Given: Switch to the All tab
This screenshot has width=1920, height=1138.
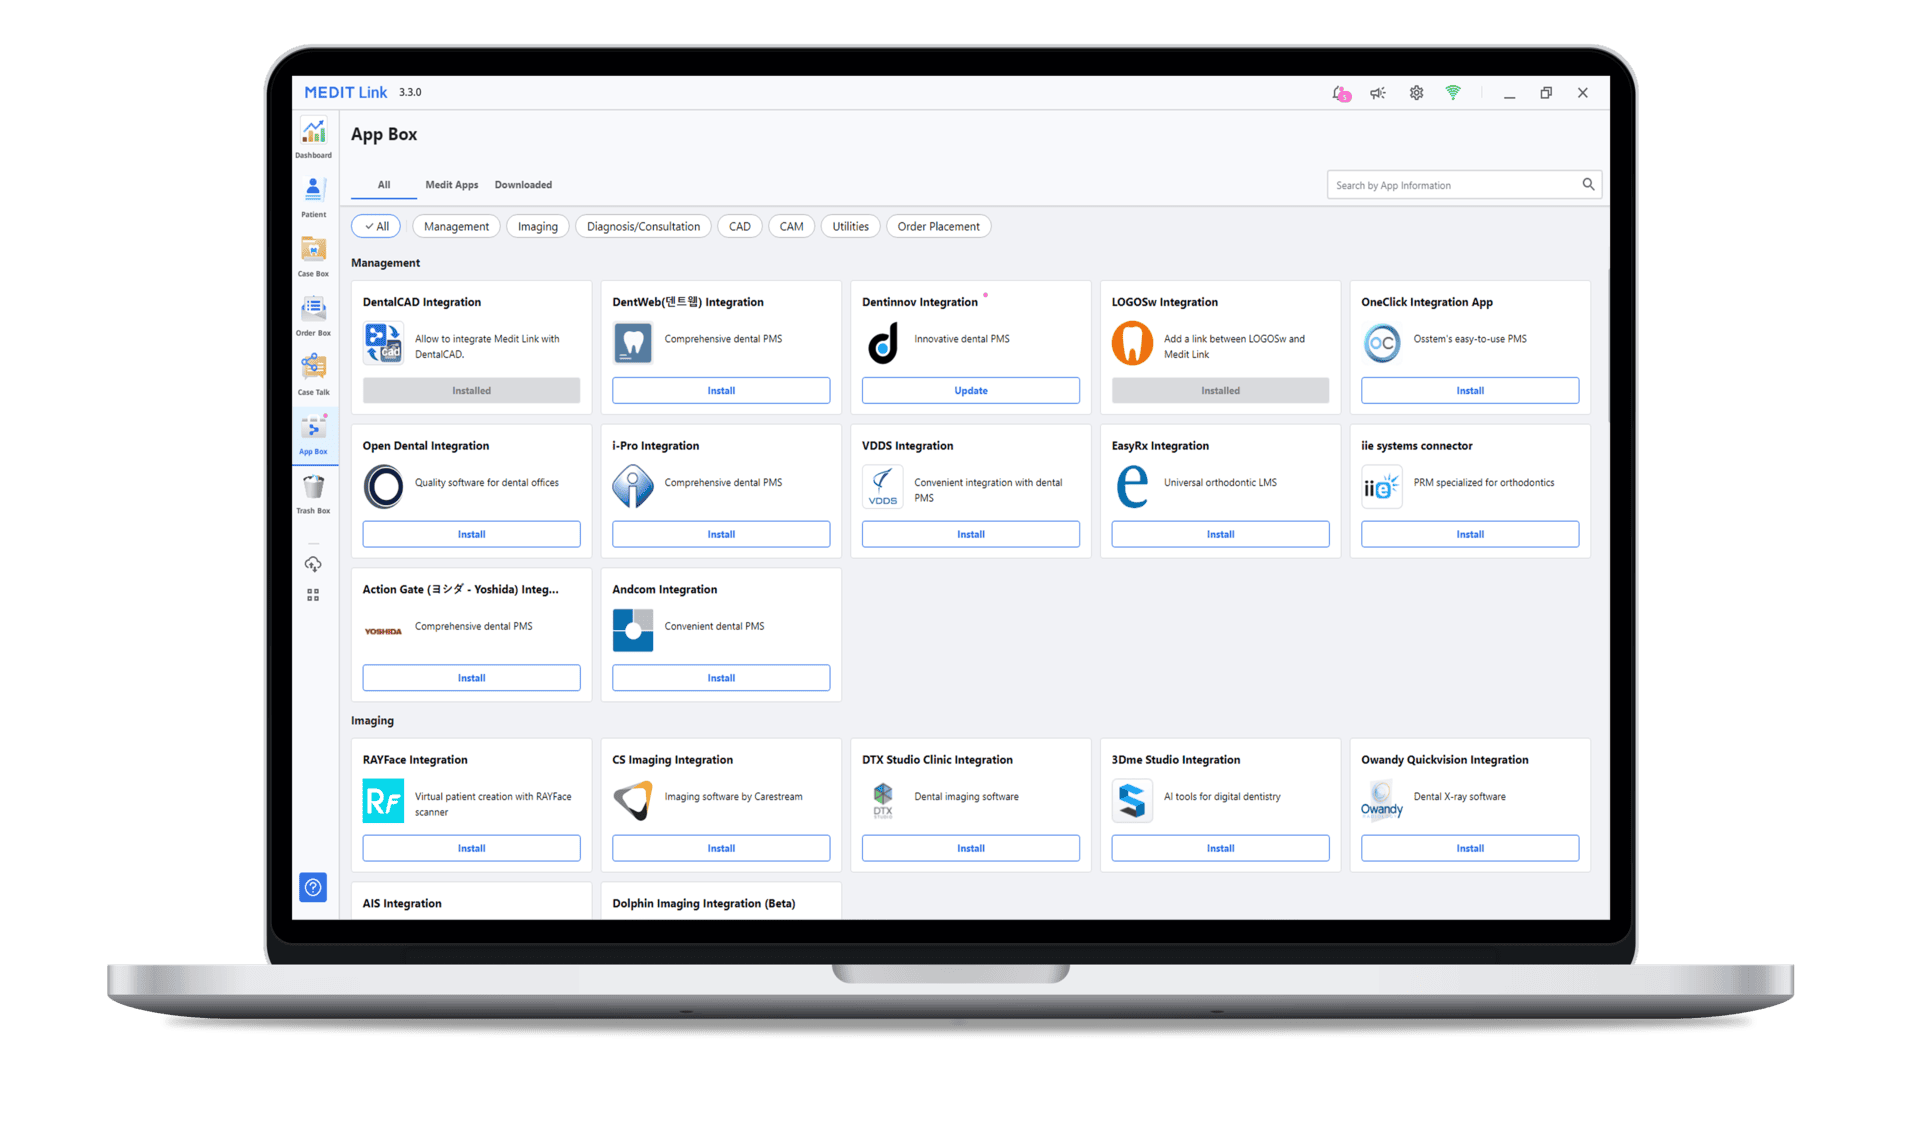Looking at the screenshot, I should coord(384,185).
